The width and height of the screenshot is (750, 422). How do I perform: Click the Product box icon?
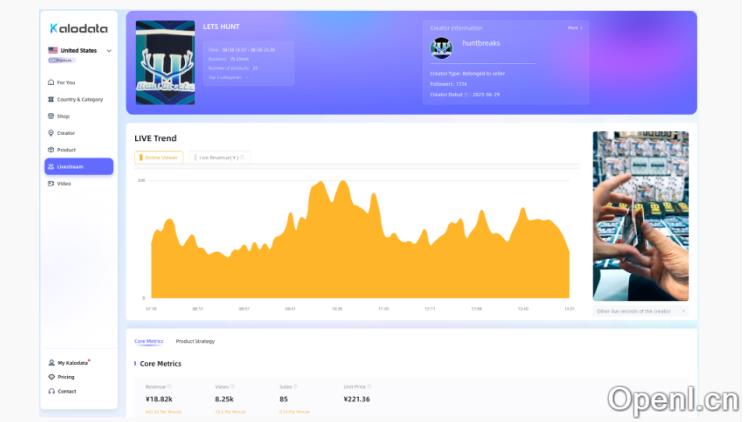(51, 150)
